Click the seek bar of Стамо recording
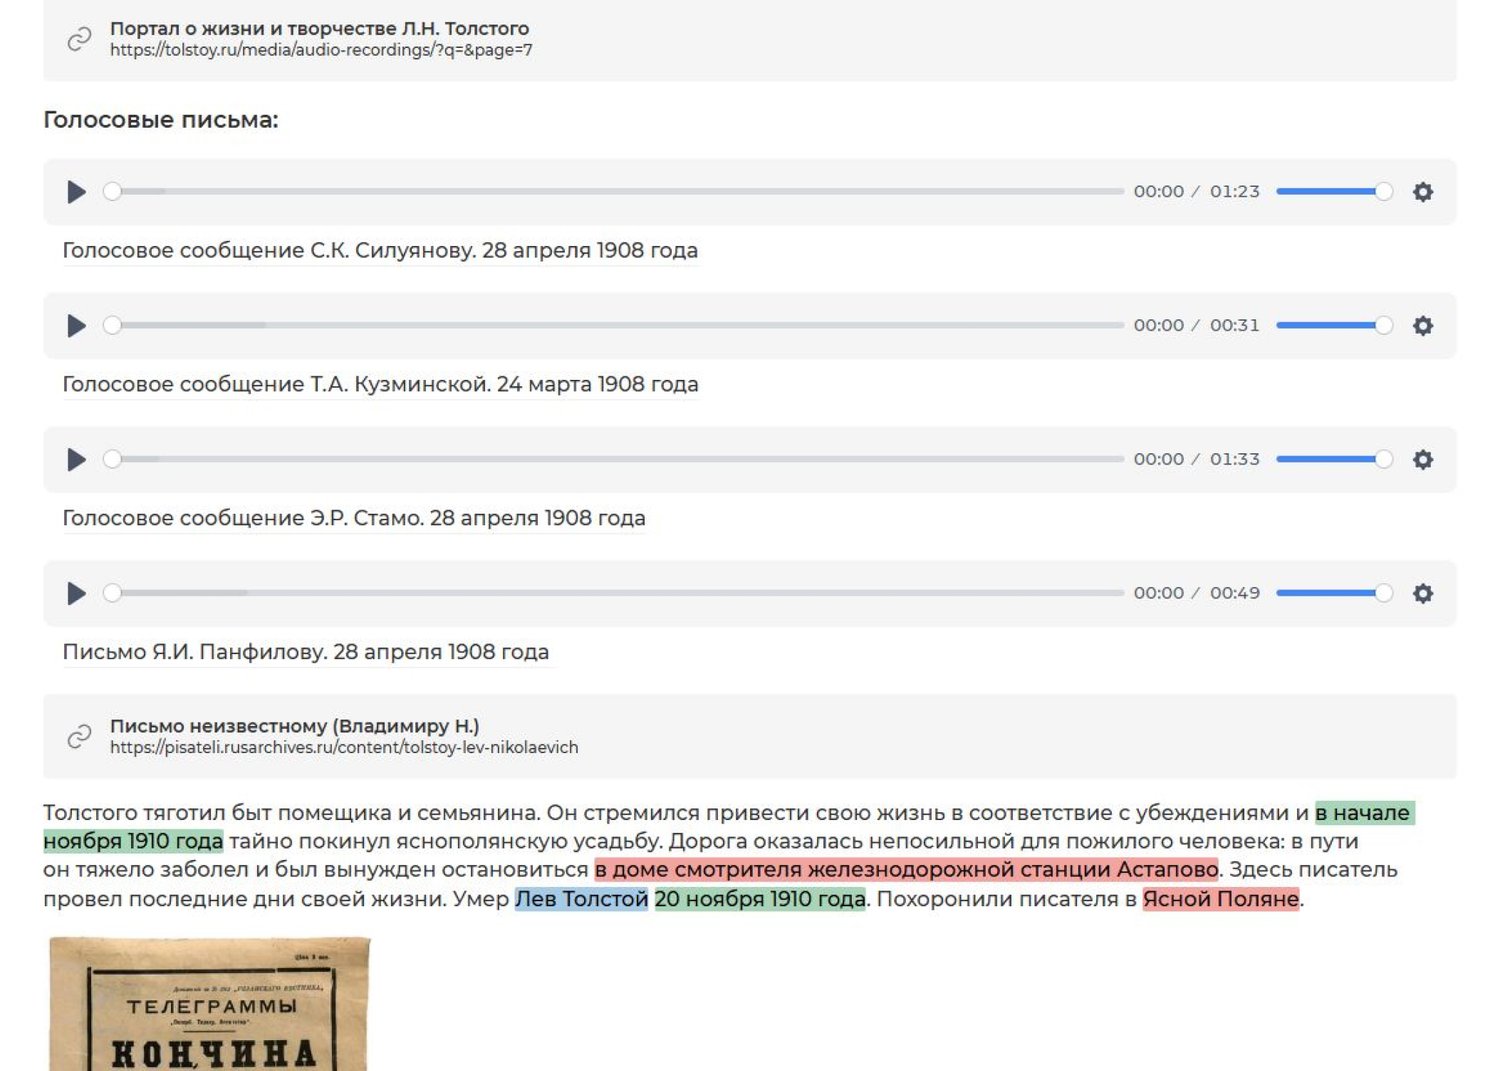The width and height of the screenshot is (1500, 1071). [x=617, y=460]
